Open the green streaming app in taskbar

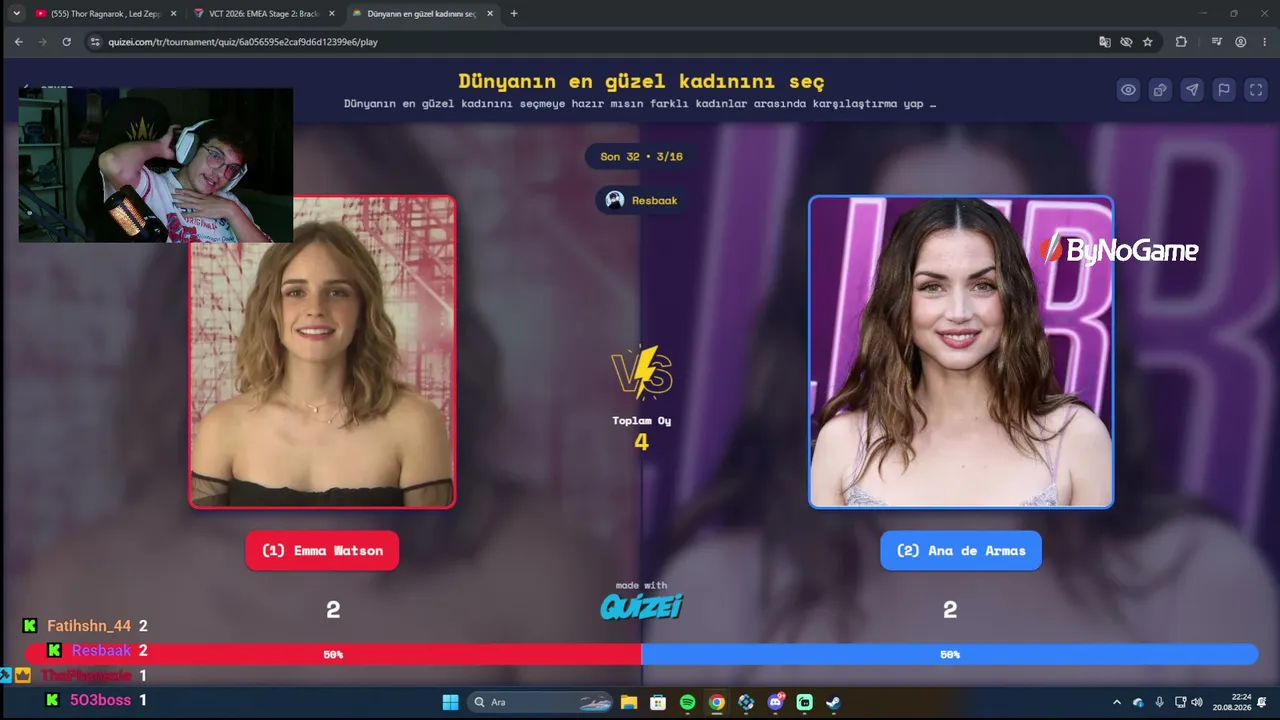805,702
